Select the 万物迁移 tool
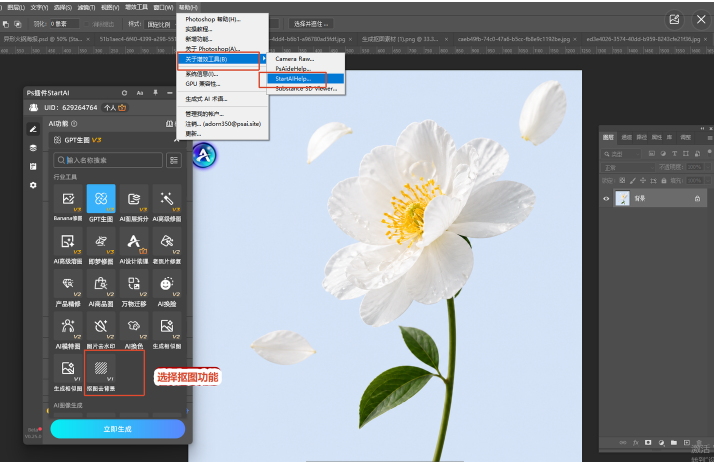Image resolution: width=714 pixels, height=462 pixels. 134,288
